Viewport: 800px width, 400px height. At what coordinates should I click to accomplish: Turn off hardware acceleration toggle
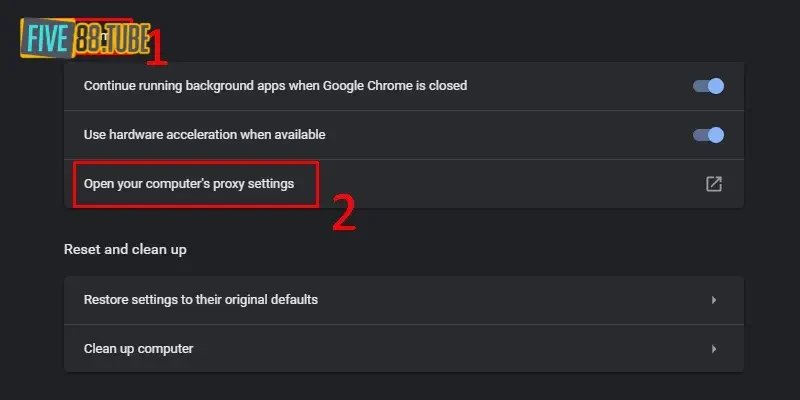708,135
